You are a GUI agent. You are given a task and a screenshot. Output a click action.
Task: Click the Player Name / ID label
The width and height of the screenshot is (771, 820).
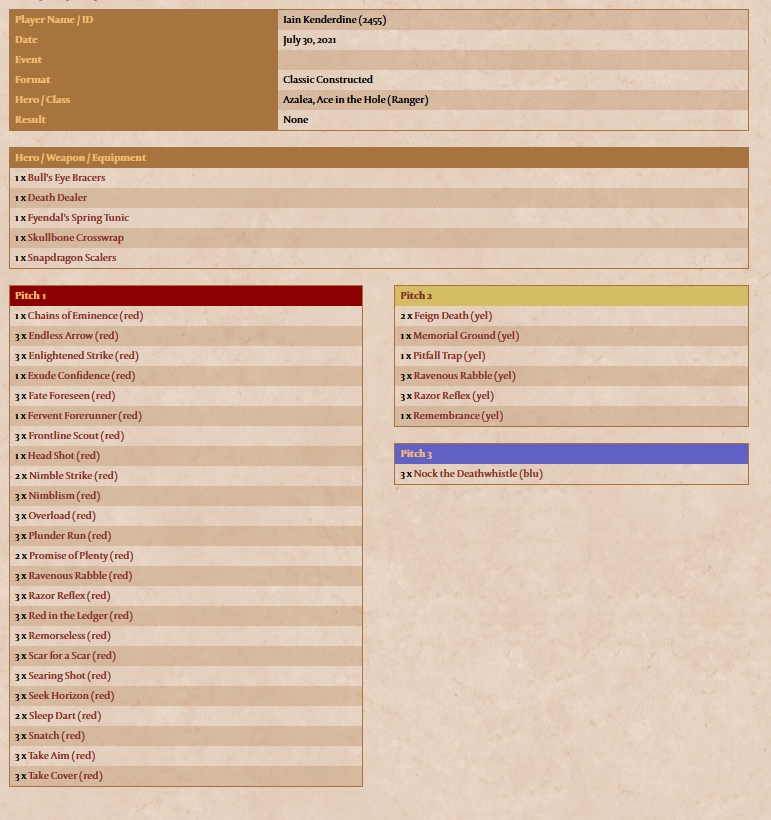pyautogui.click(x=54, y=20)
